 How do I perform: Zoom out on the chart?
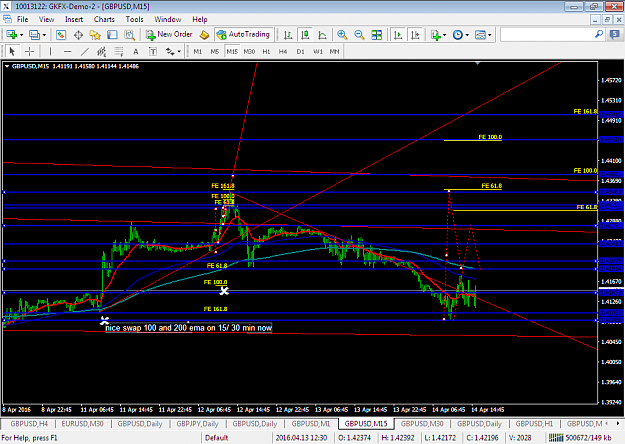[359, 35]
